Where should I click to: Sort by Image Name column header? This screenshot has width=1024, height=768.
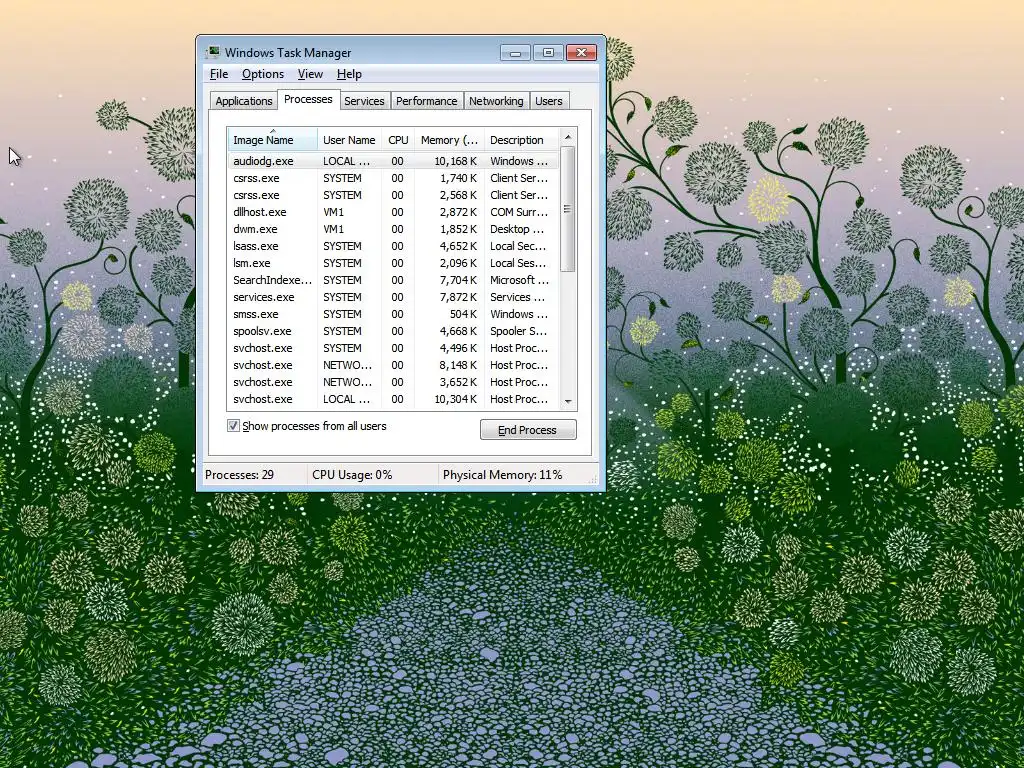[272, 140]
